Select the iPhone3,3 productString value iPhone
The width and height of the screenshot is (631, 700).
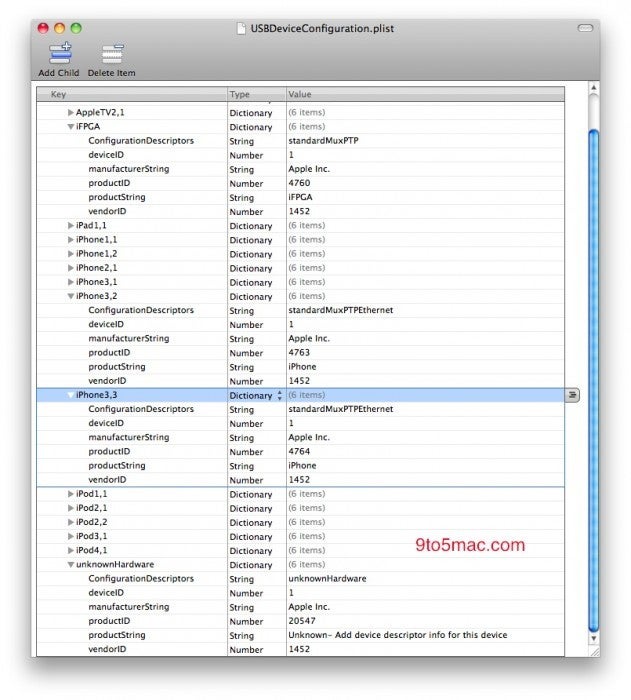pyautogui.click(x=302, y=466)
